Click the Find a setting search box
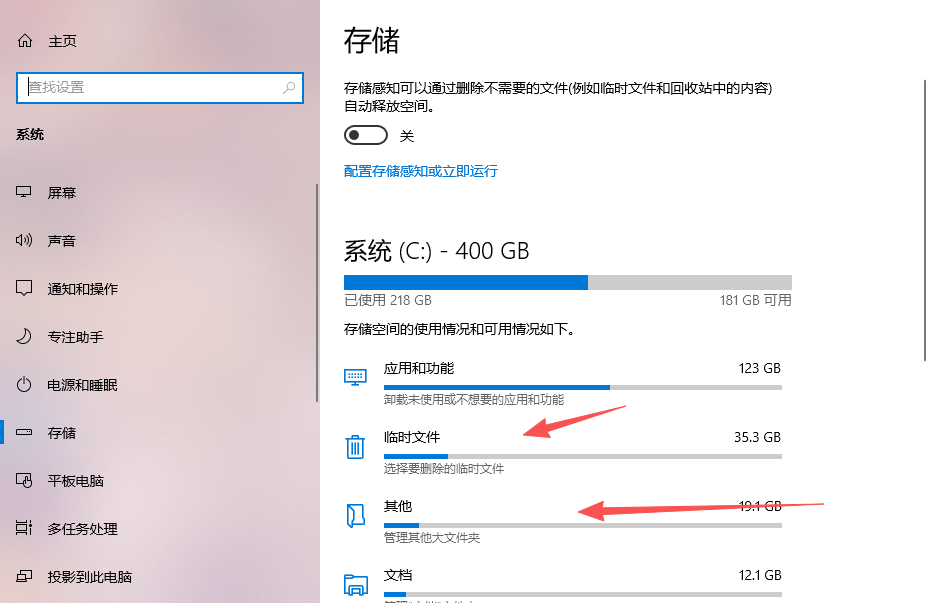The width and height of the screenshot is (928, 603). 150,87
